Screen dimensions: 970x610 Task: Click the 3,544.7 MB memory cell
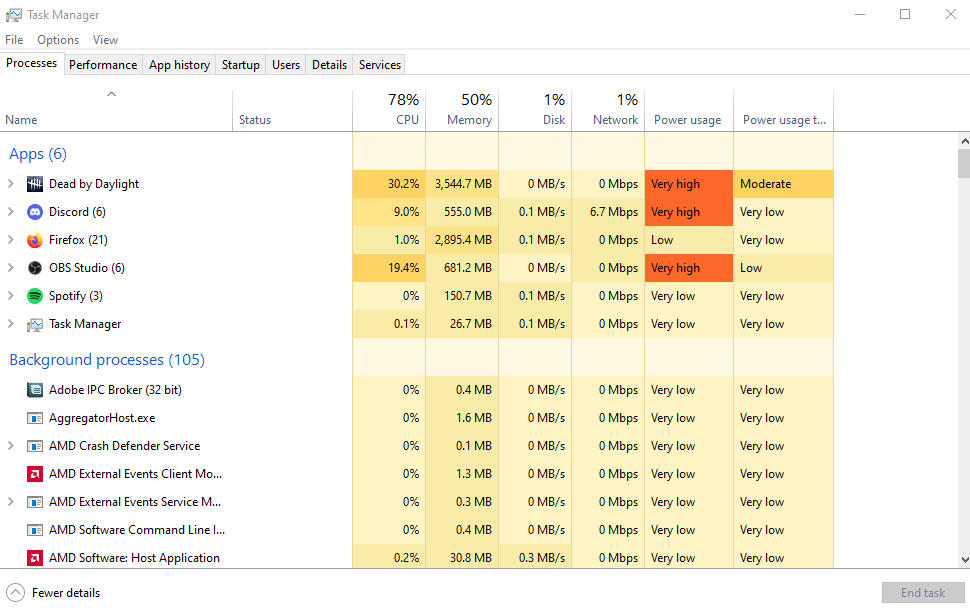462,184
